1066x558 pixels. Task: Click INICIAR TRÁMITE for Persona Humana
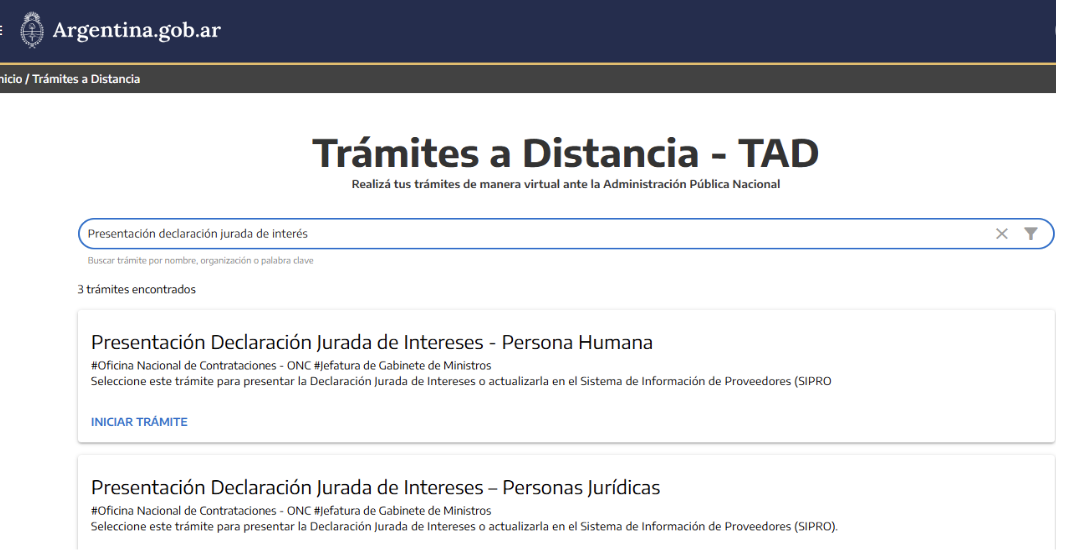(139, 422)
